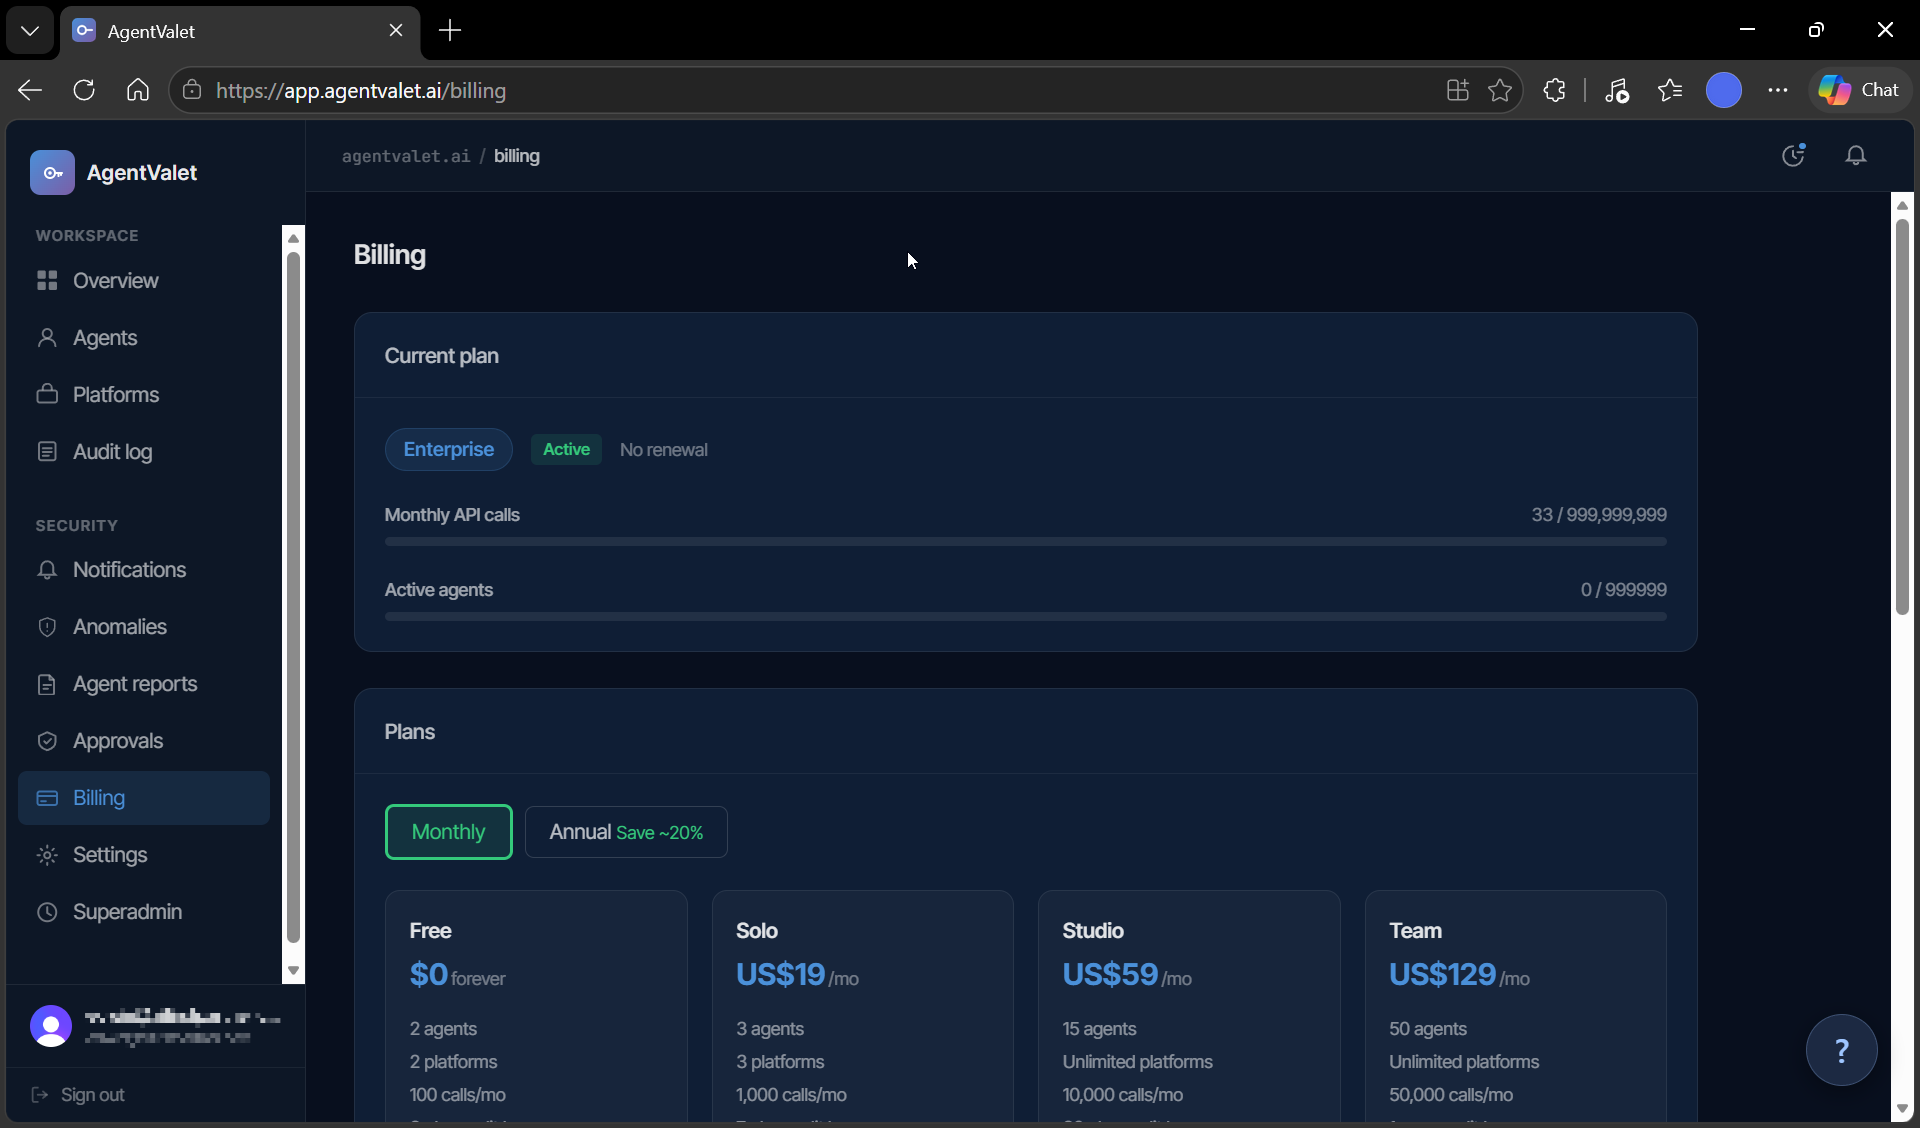Open the browser extensions puzzle icon
This screenshot has height=1128, width=1920.
click(x=1554, y=91)
